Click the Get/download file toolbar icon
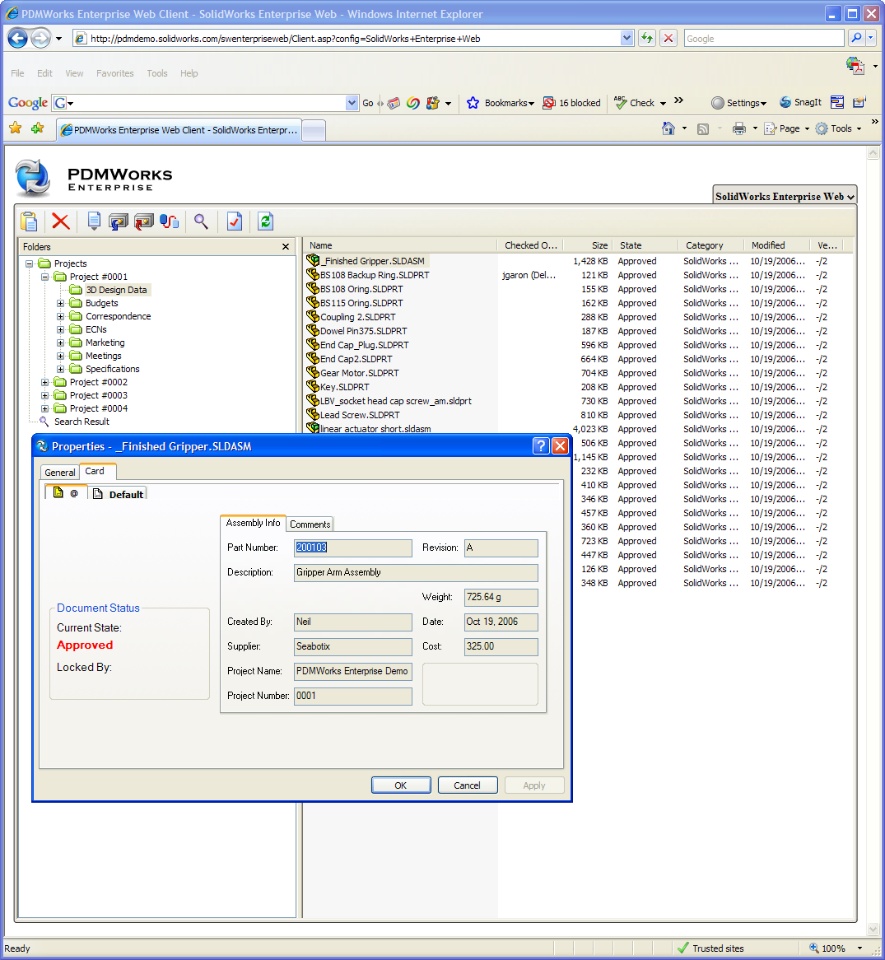The height and width of the screenshot is (960, 885). (x=94, y=221)
